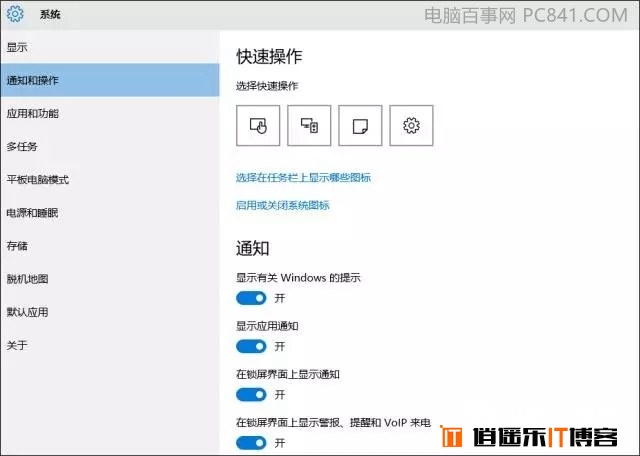Open 平板电脑模式 settings
The image size is (640, 456).
(x=110, y=179)
